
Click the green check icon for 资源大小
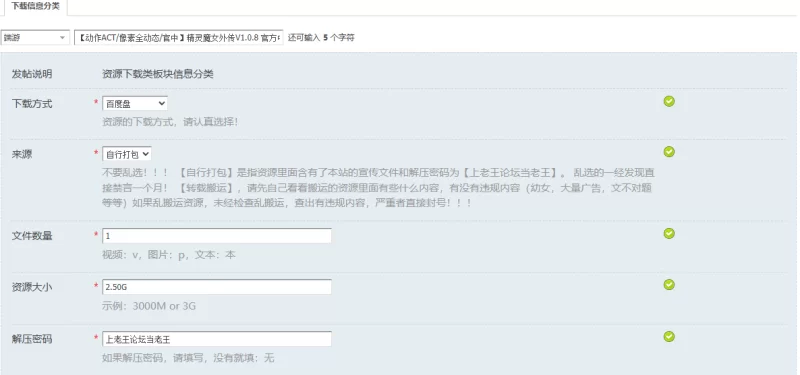pyautogui.click(x=669, y=285)
